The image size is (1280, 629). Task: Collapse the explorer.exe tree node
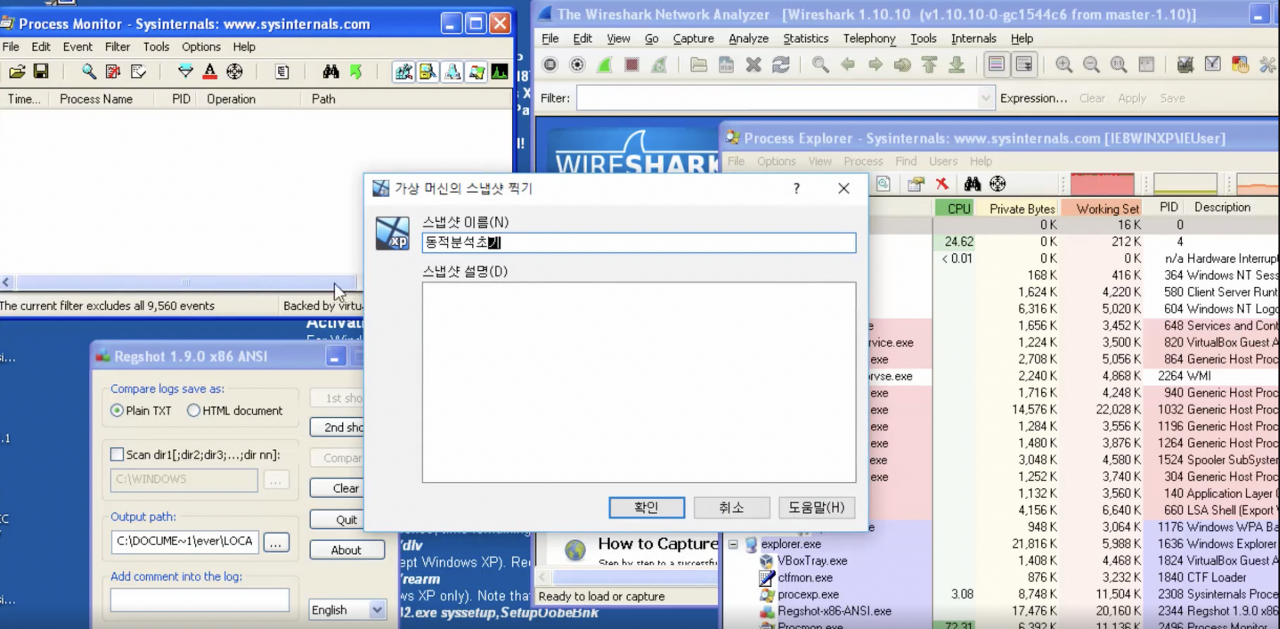733,544
